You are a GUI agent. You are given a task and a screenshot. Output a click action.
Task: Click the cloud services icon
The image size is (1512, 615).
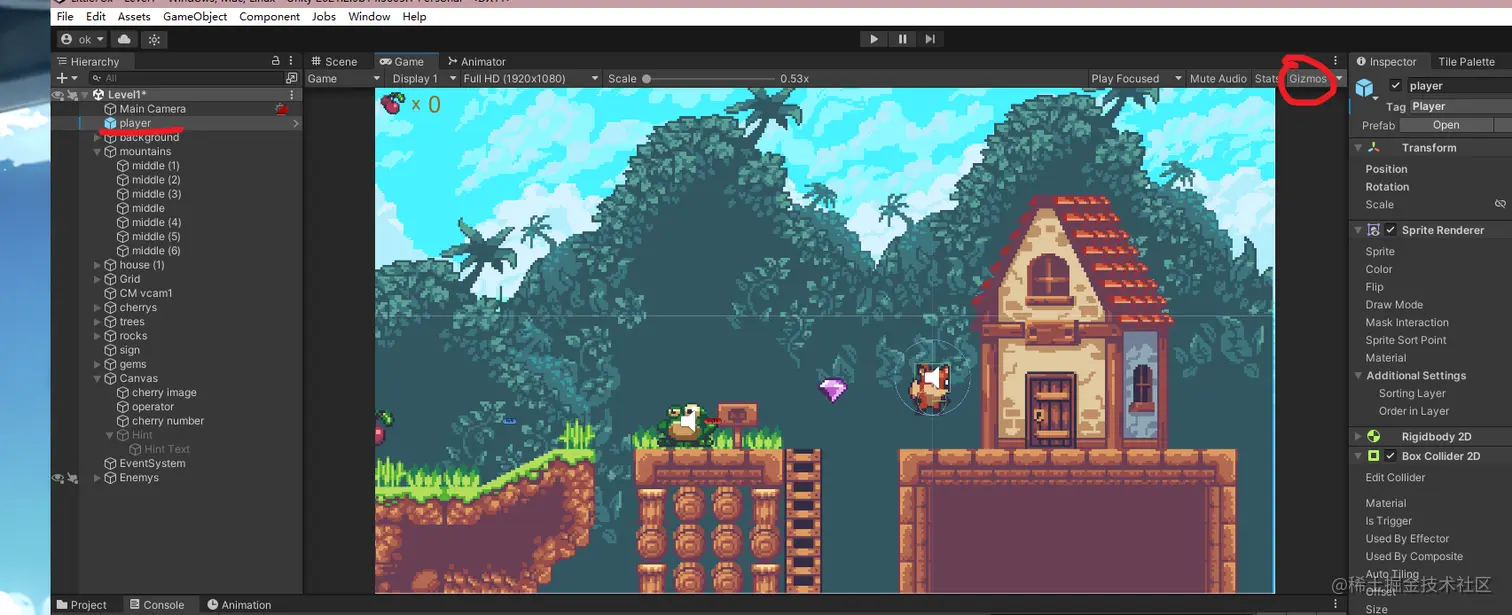coord(124,39)
